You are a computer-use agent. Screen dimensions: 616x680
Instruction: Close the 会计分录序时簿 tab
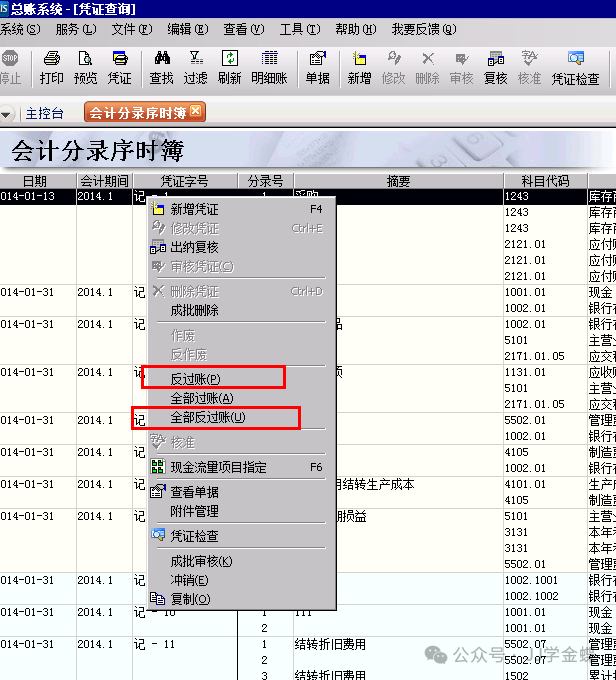(x=196, y=112)
